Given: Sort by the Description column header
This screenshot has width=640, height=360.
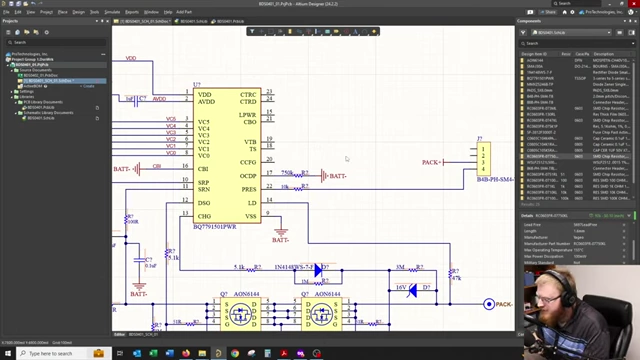Looking at the screenshot, I should pos(603,54).
